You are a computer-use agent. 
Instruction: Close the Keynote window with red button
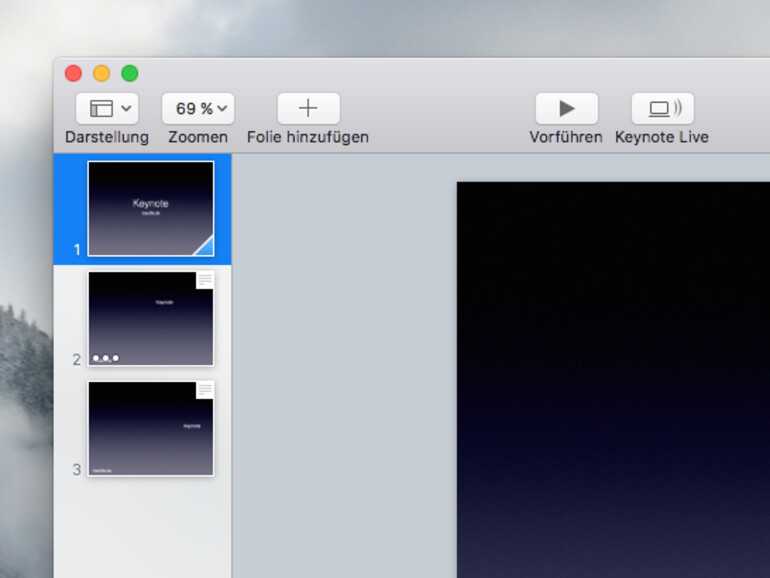73,73
